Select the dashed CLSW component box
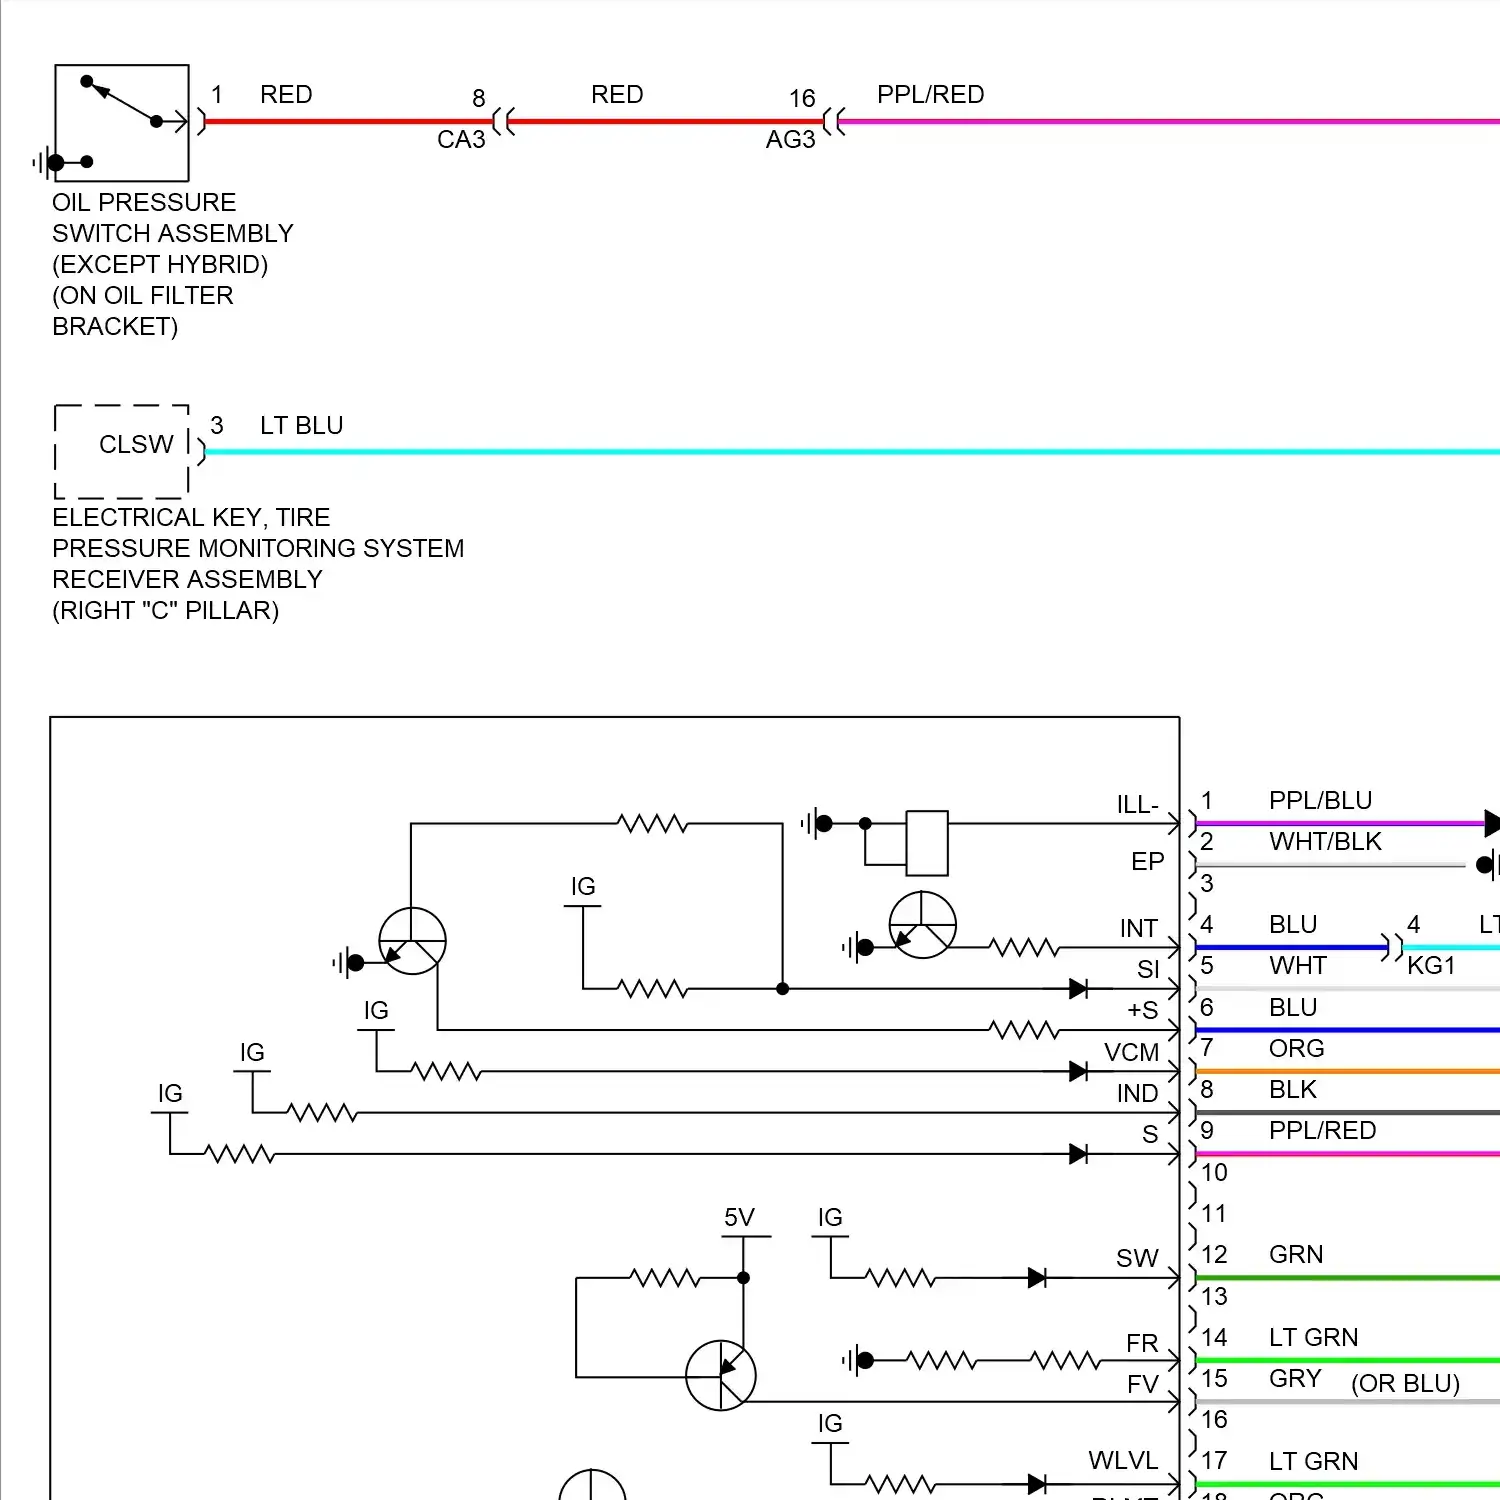This screenshot has width=1500, height=1500. tap(122, 452)
